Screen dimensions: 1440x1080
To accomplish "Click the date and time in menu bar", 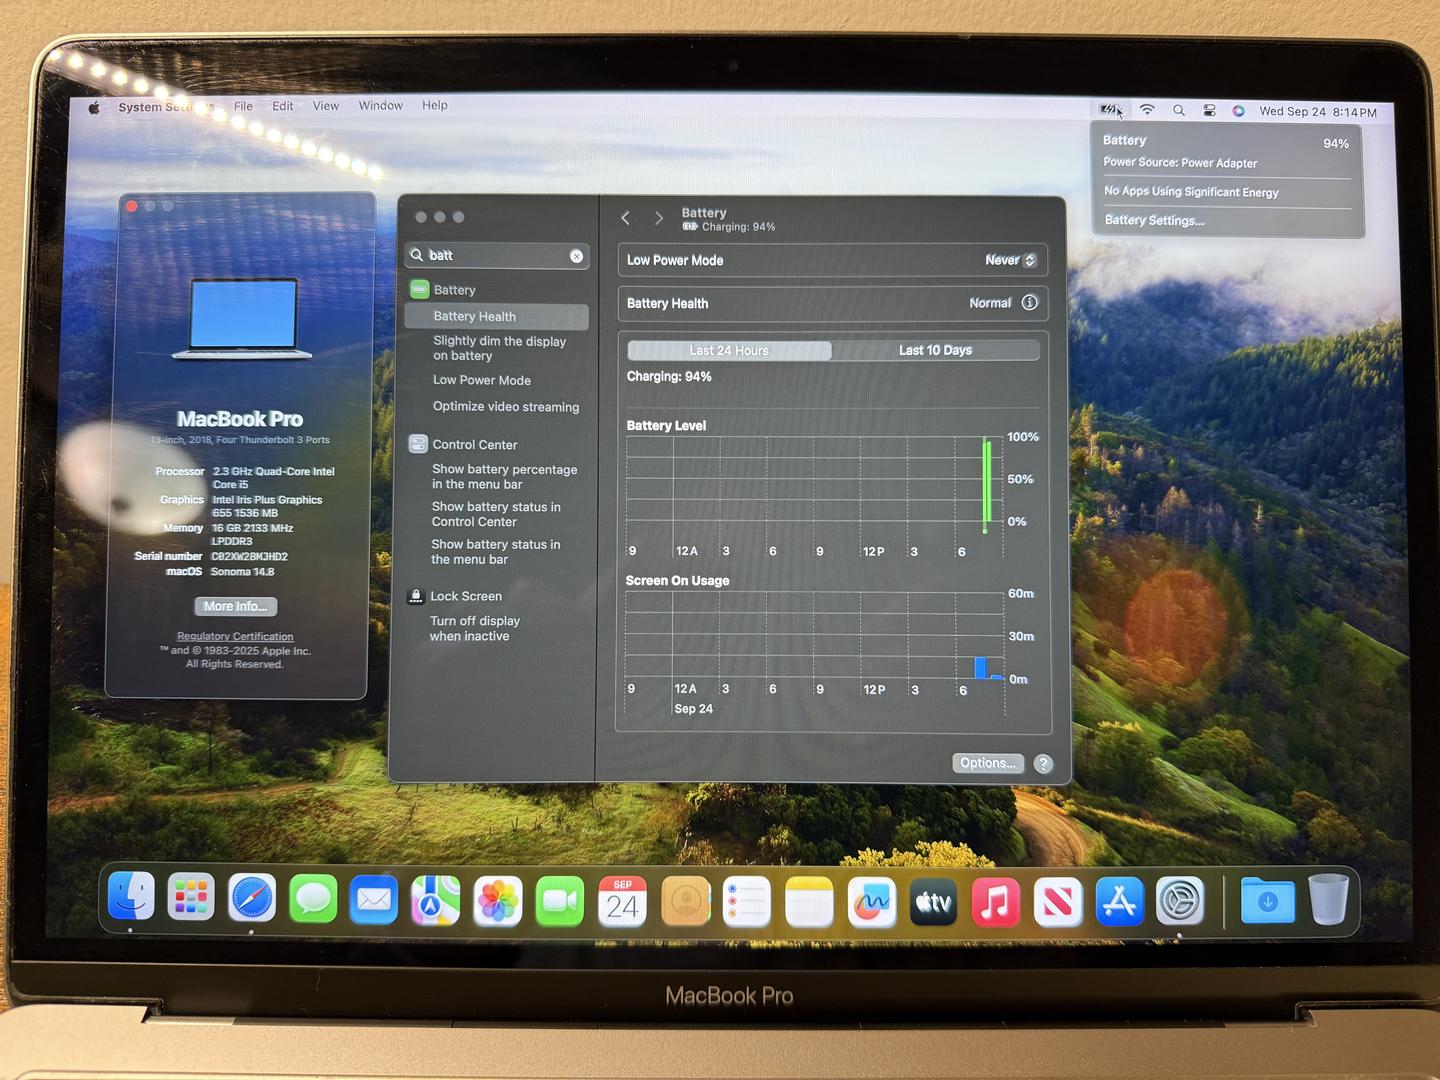I will pyautogui.click(x=1318, y=112).
